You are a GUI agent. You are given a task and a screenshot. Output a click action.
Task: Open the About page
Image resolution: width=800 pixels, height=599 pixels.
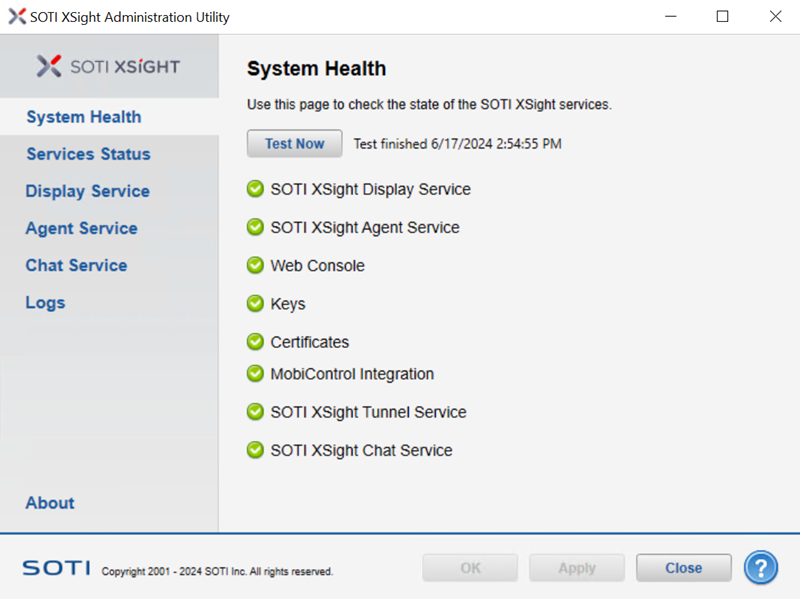click(x=50, y=503)
